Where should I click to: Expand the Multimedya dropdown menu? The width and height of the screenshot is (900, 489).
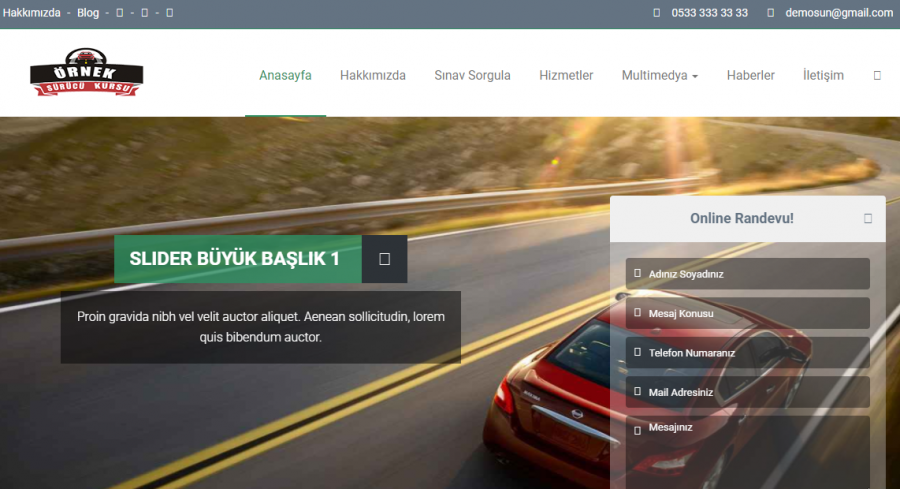pos(659,75)
